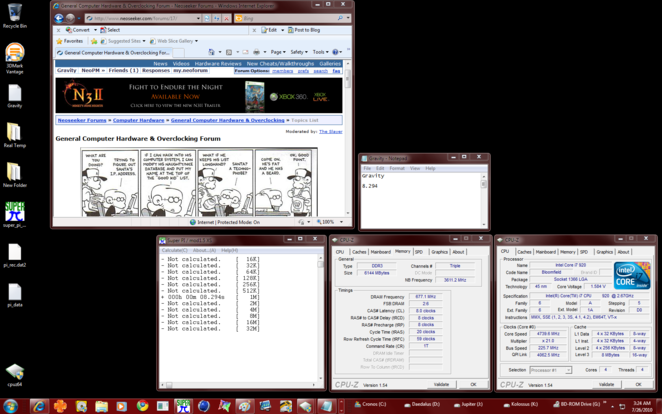
Task: Follow the Computer Hardware breadcrumb link
Action: coord(138,120)
